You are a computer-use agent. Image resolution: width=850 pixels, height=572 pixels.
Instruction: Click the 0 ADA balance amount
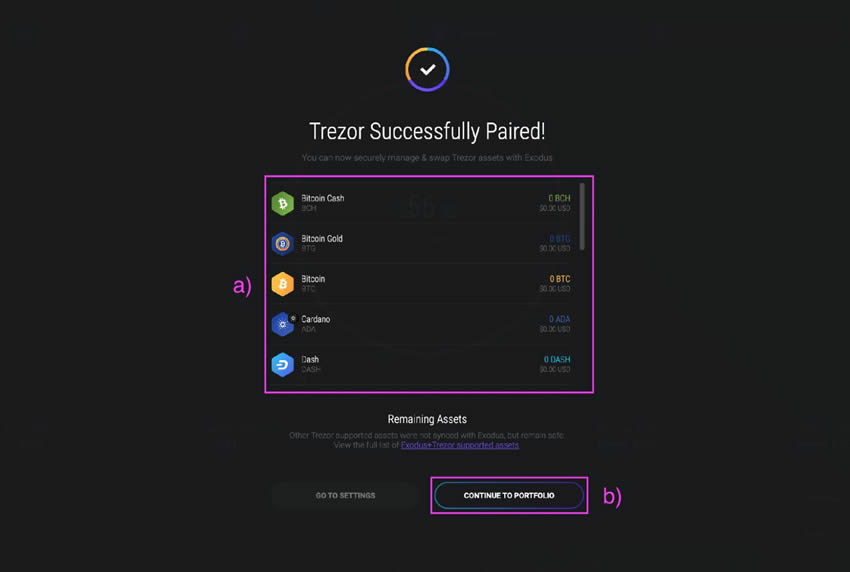coord(559,319)
